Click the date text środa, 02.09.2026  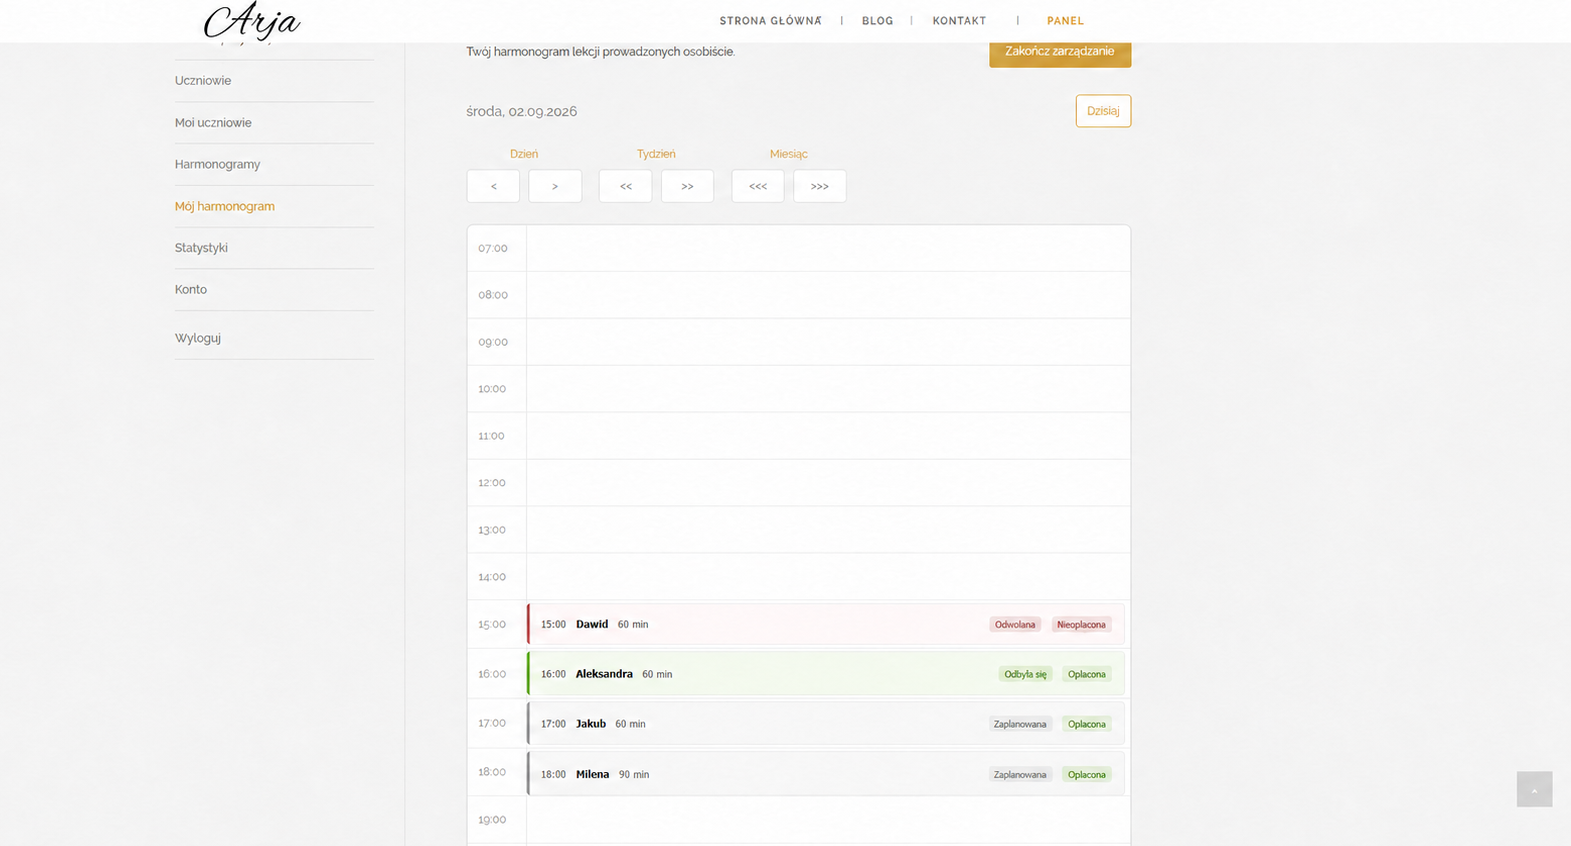(522, 111)
